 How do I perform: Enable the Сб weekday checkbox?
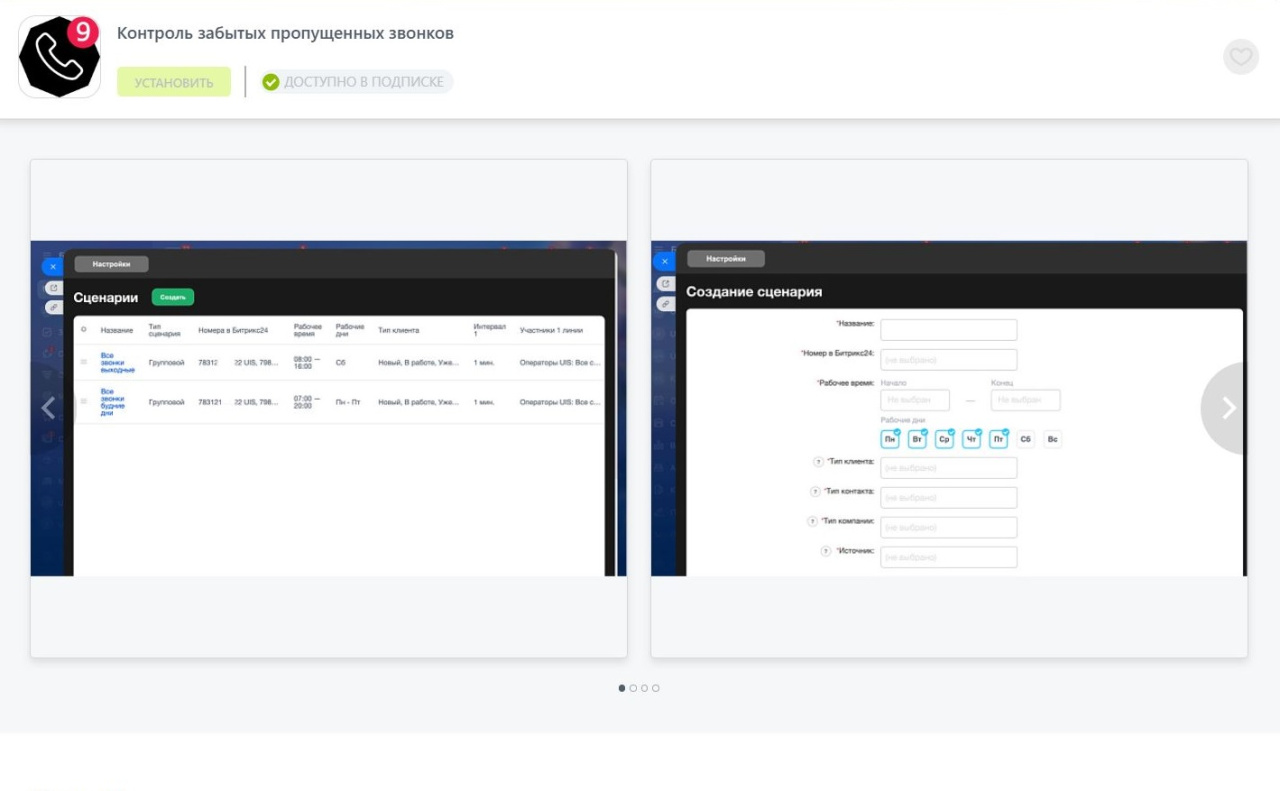(1025, 439)
